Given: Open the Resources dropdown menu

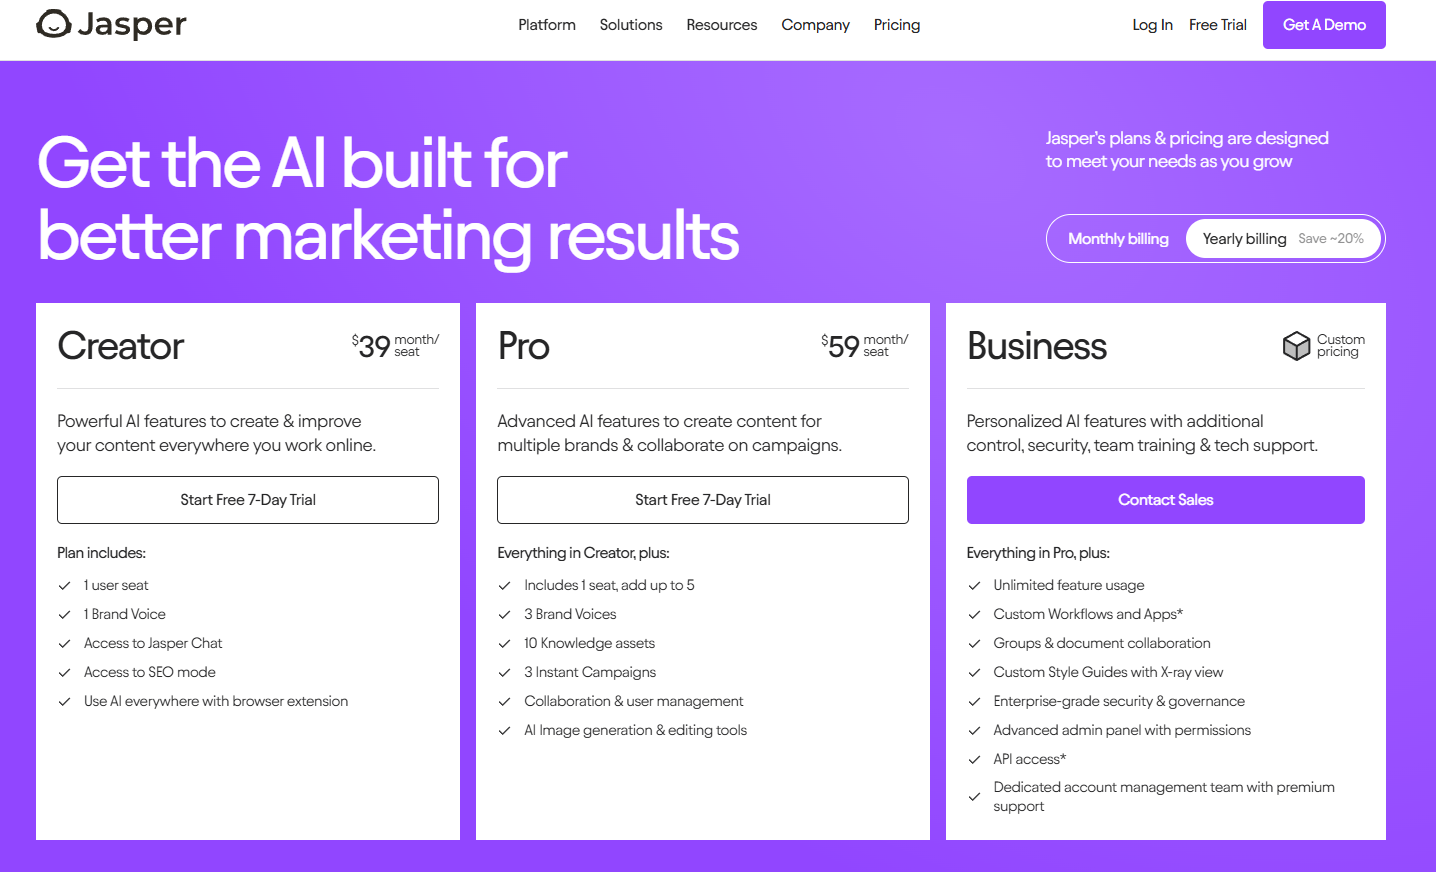Looking at the screenshot, I should click(722, 25).
